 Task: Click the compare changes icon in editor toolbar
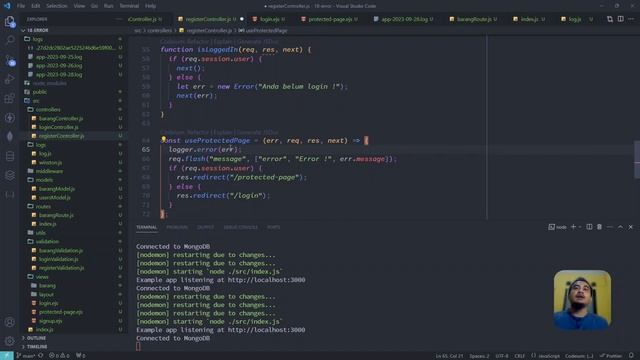pyautogui.click(x=610, y=19)
